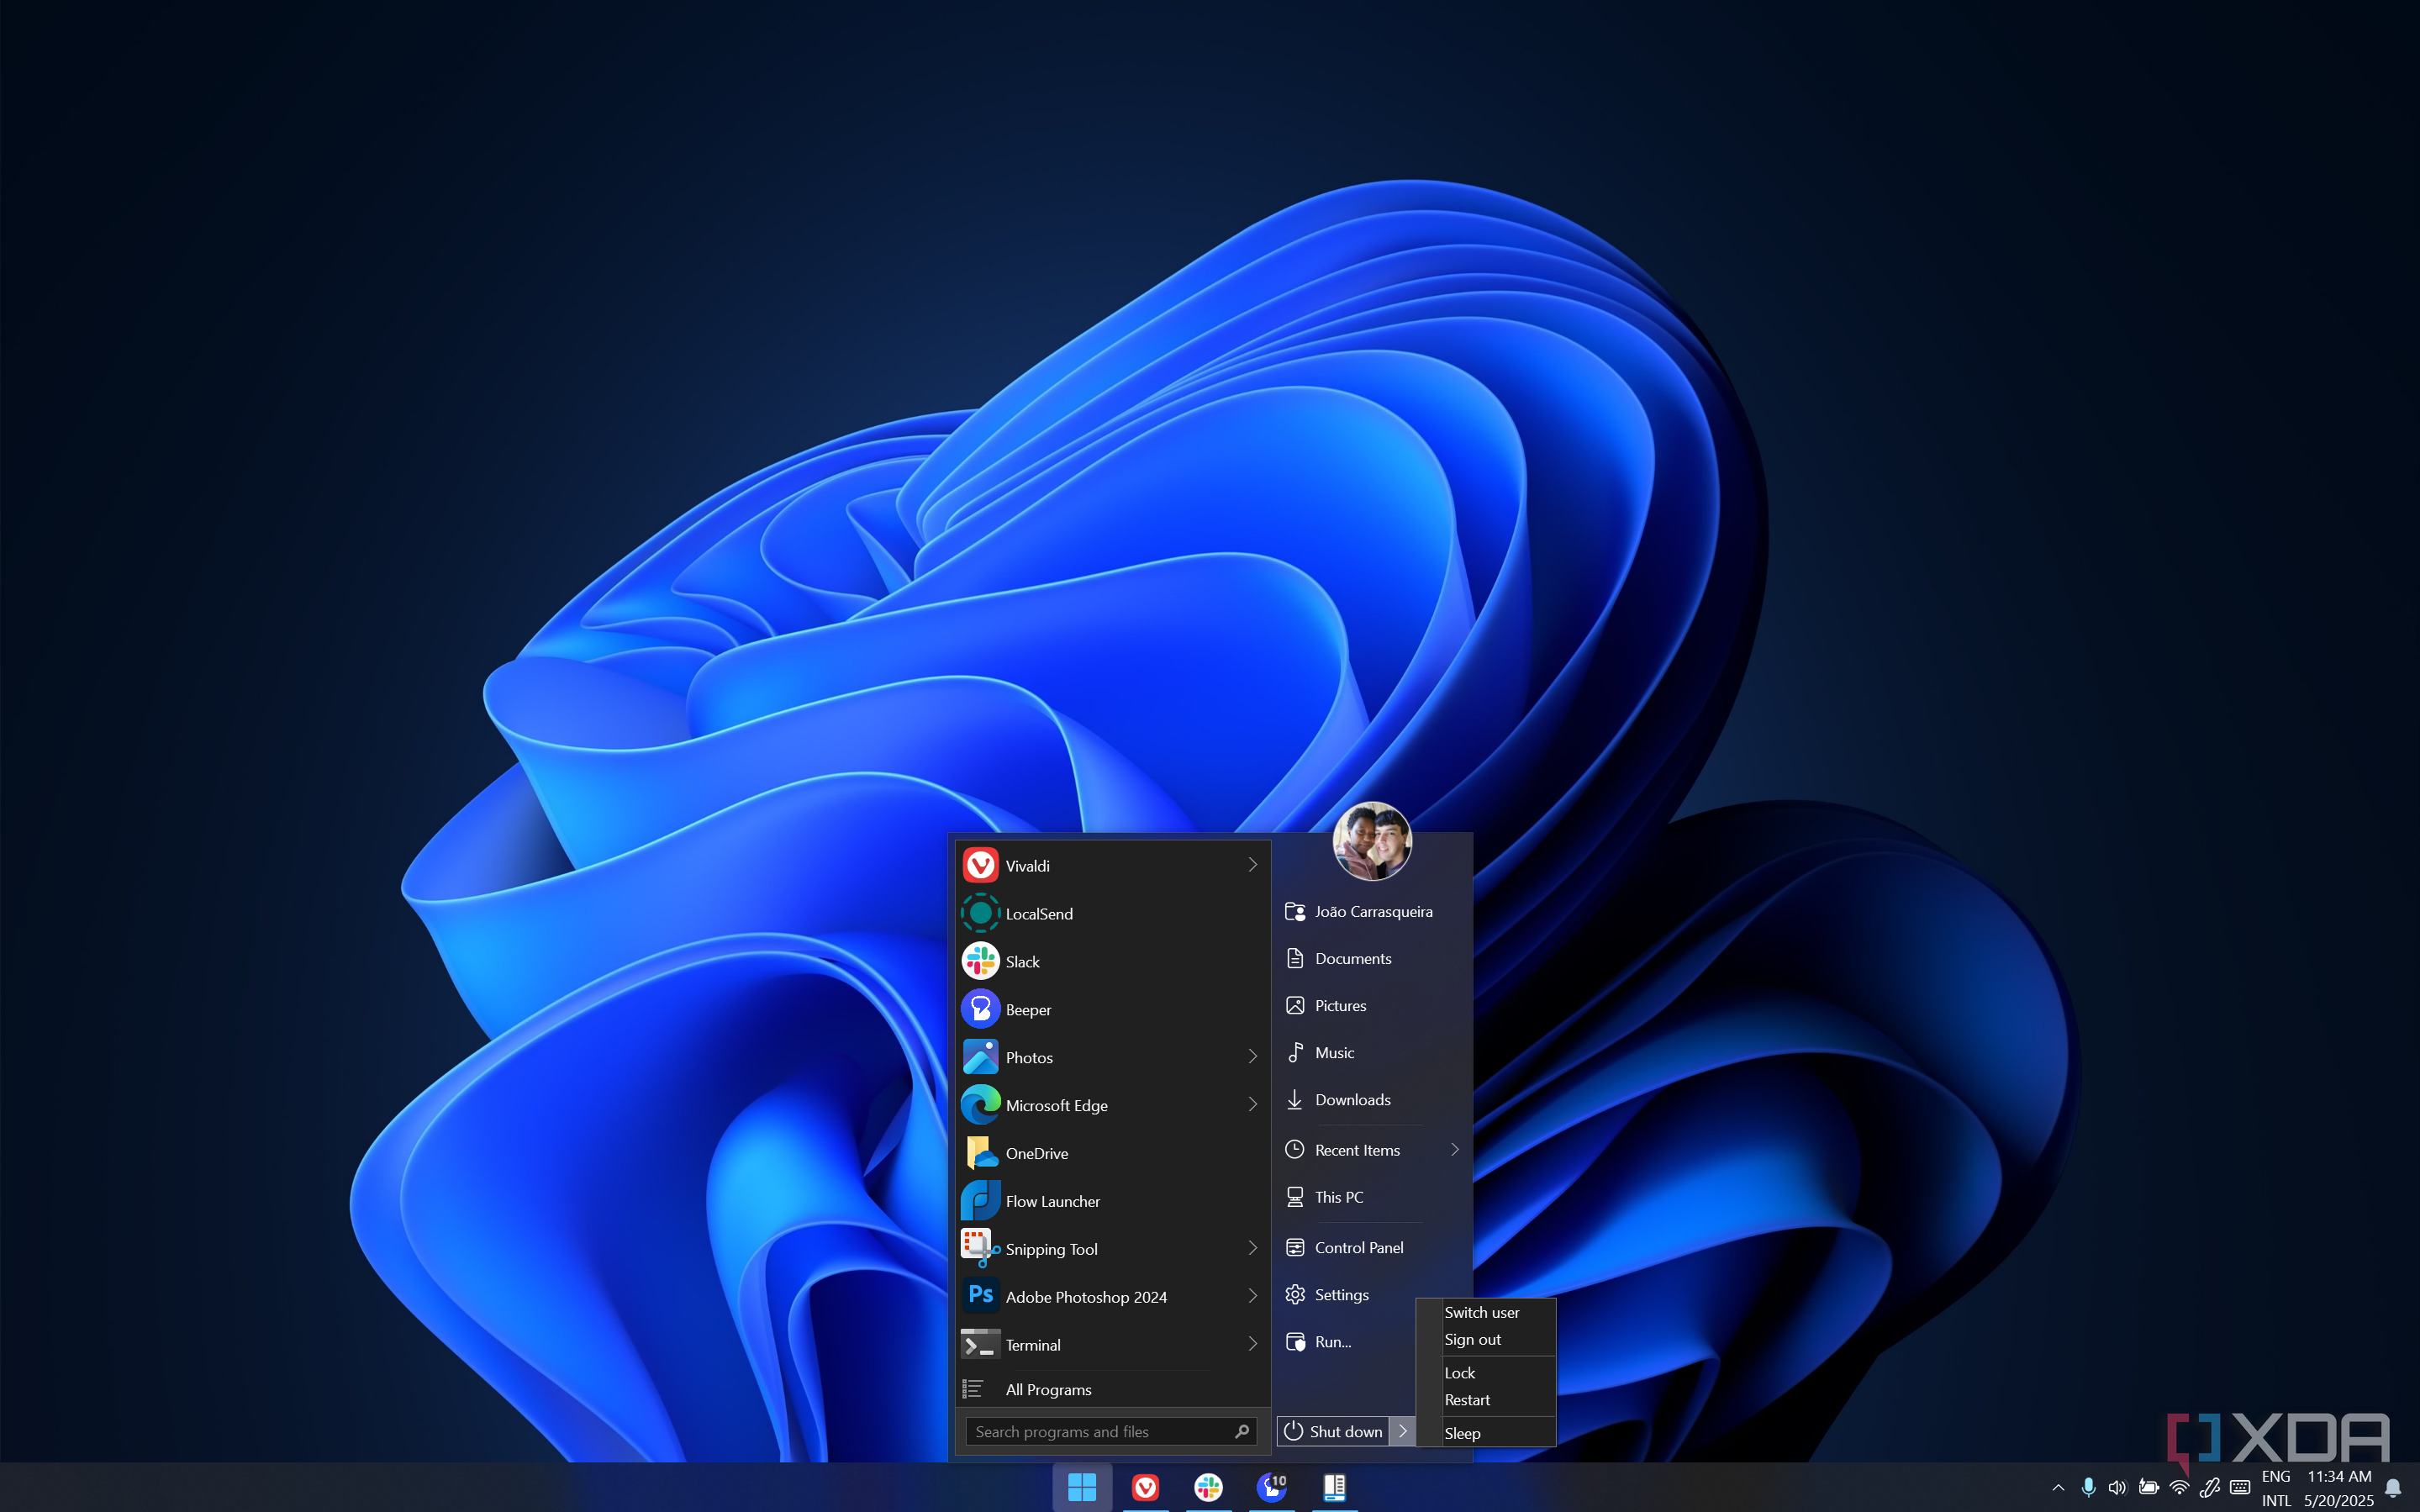
Task: Select Sleep from the power menu
Action: 1462,1433
